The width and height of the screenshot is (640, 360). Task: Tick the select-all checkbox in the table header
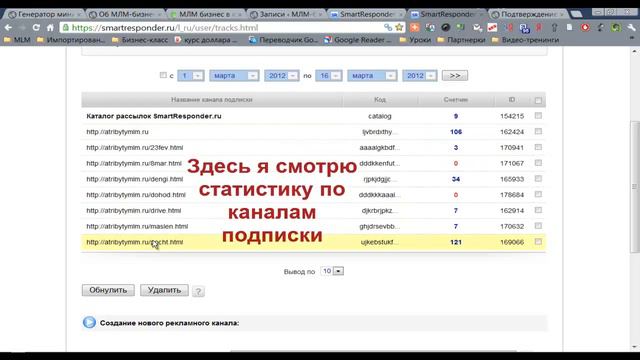pyautogui.click(x=538, y=100)
